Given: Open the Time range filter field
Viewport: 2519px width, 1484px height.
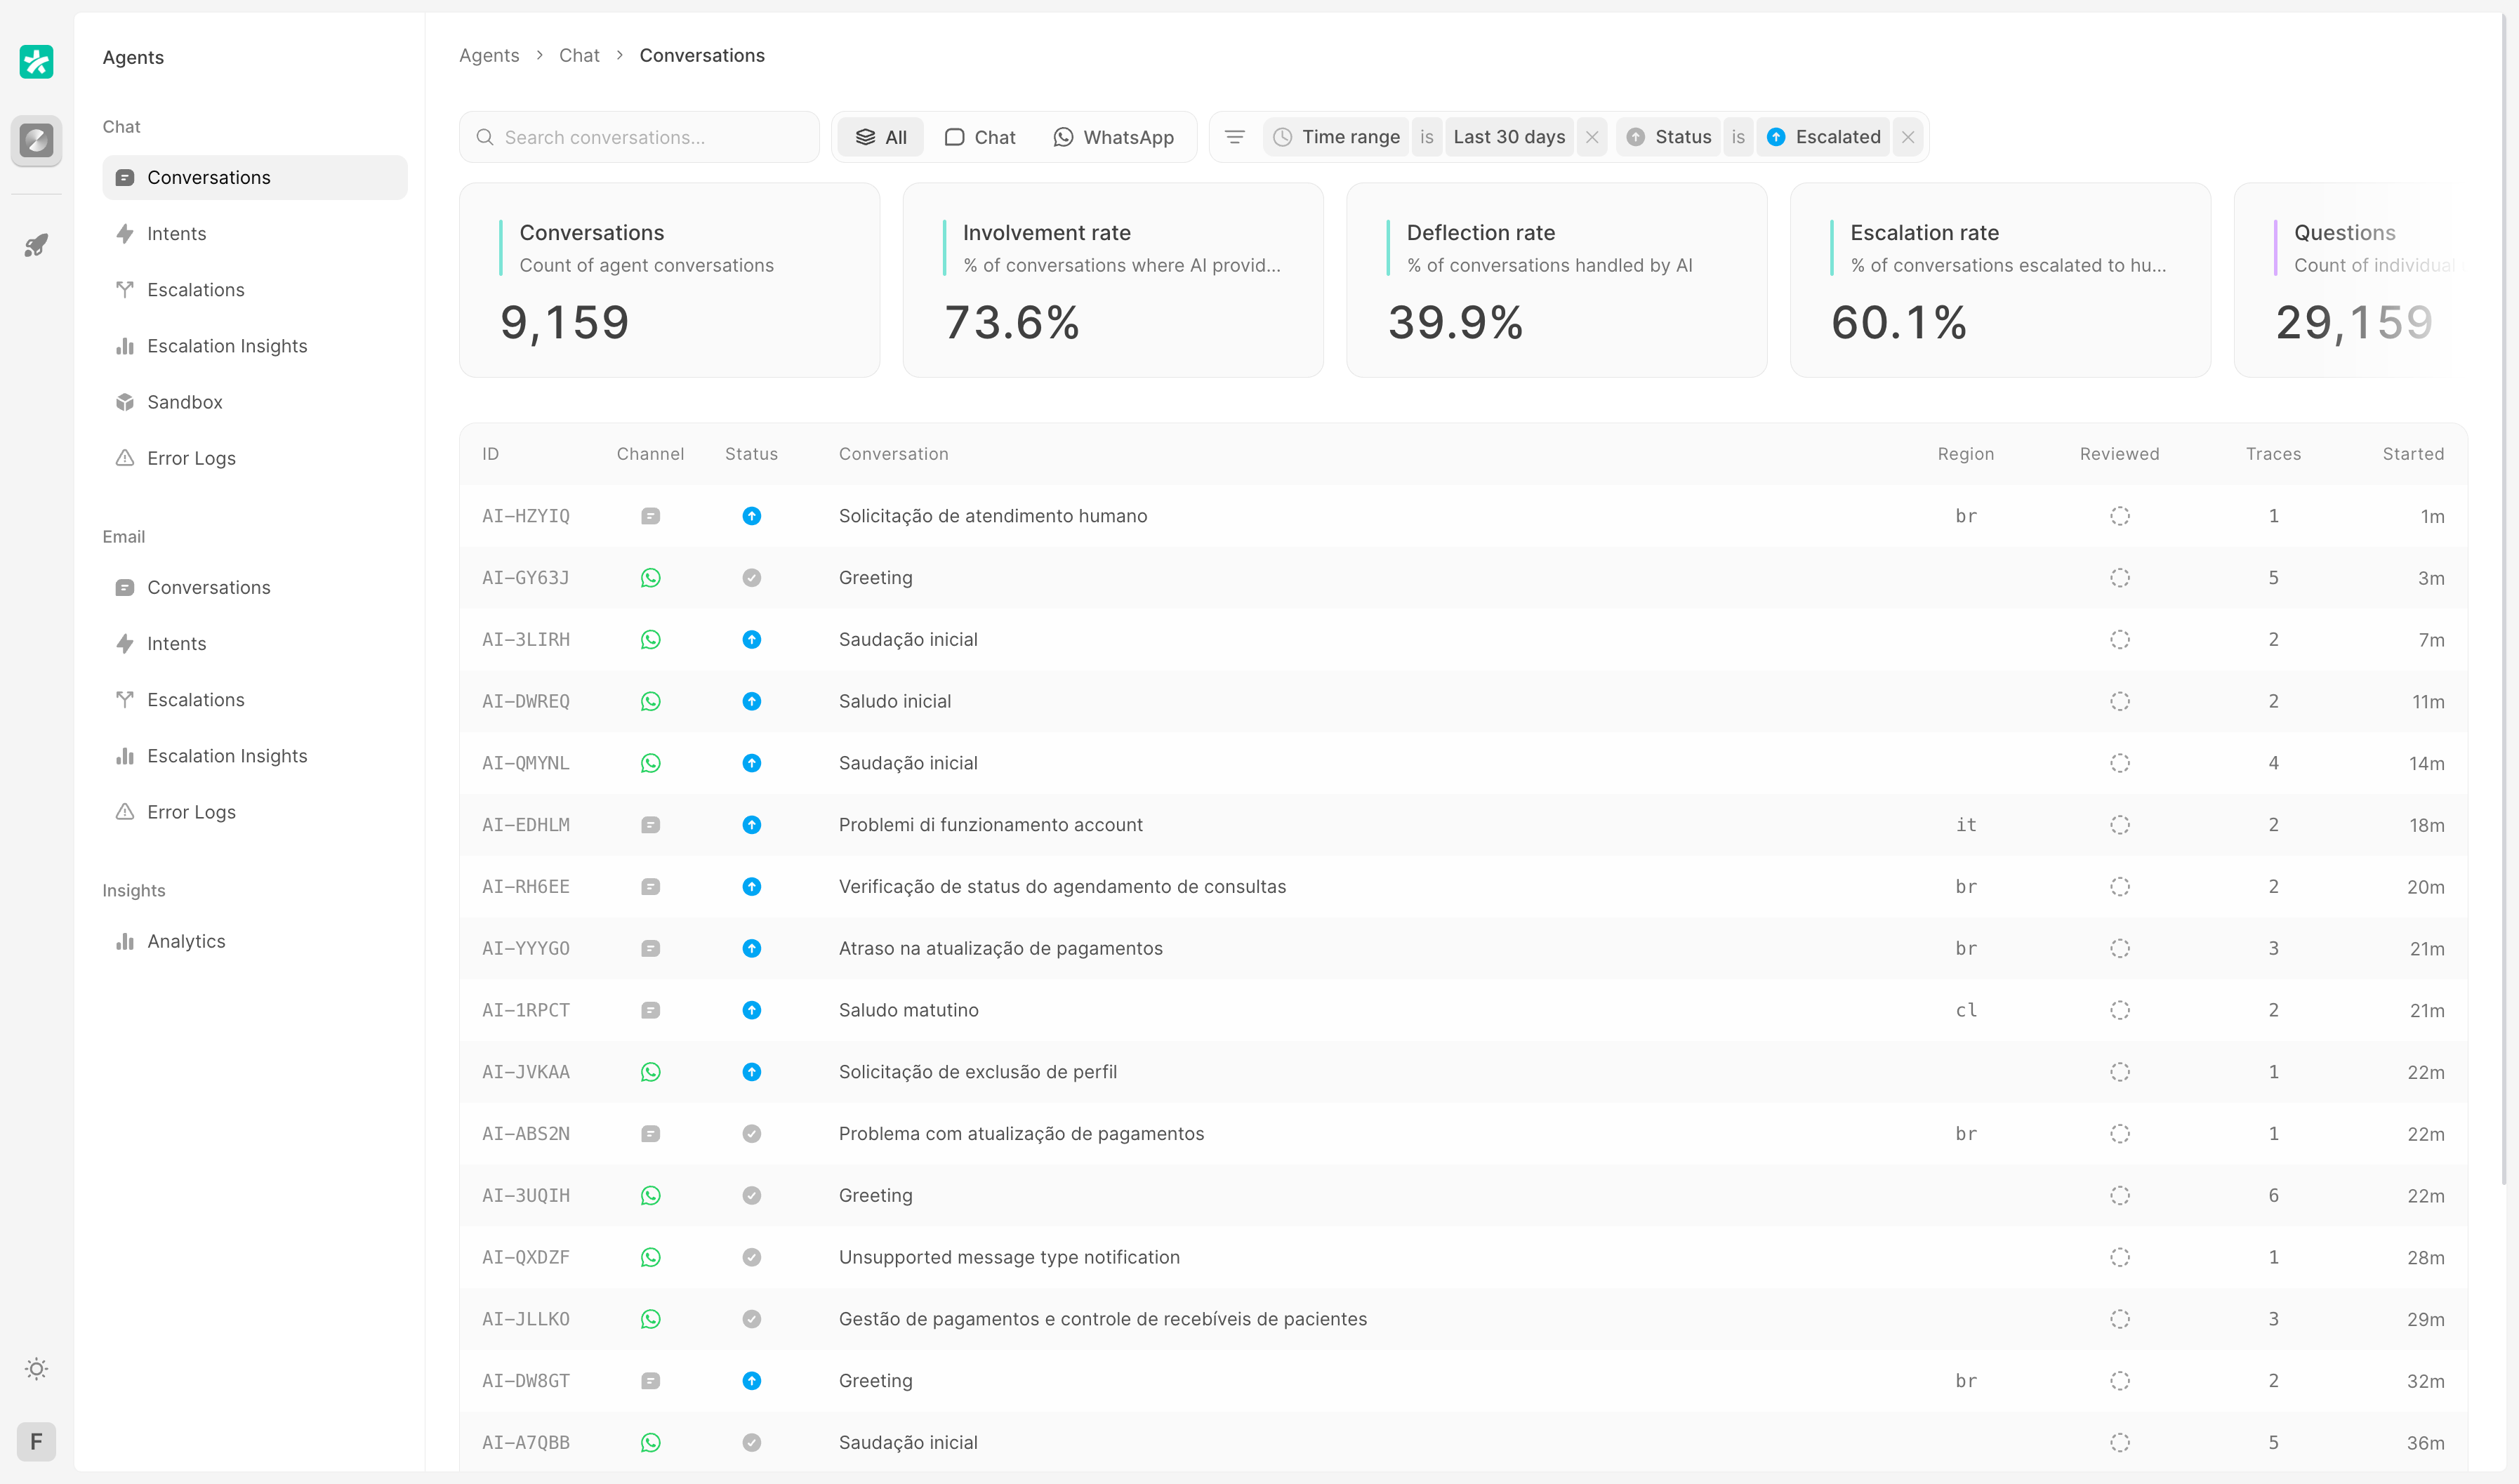Looking at the screenshot, I should (1337, 137).
